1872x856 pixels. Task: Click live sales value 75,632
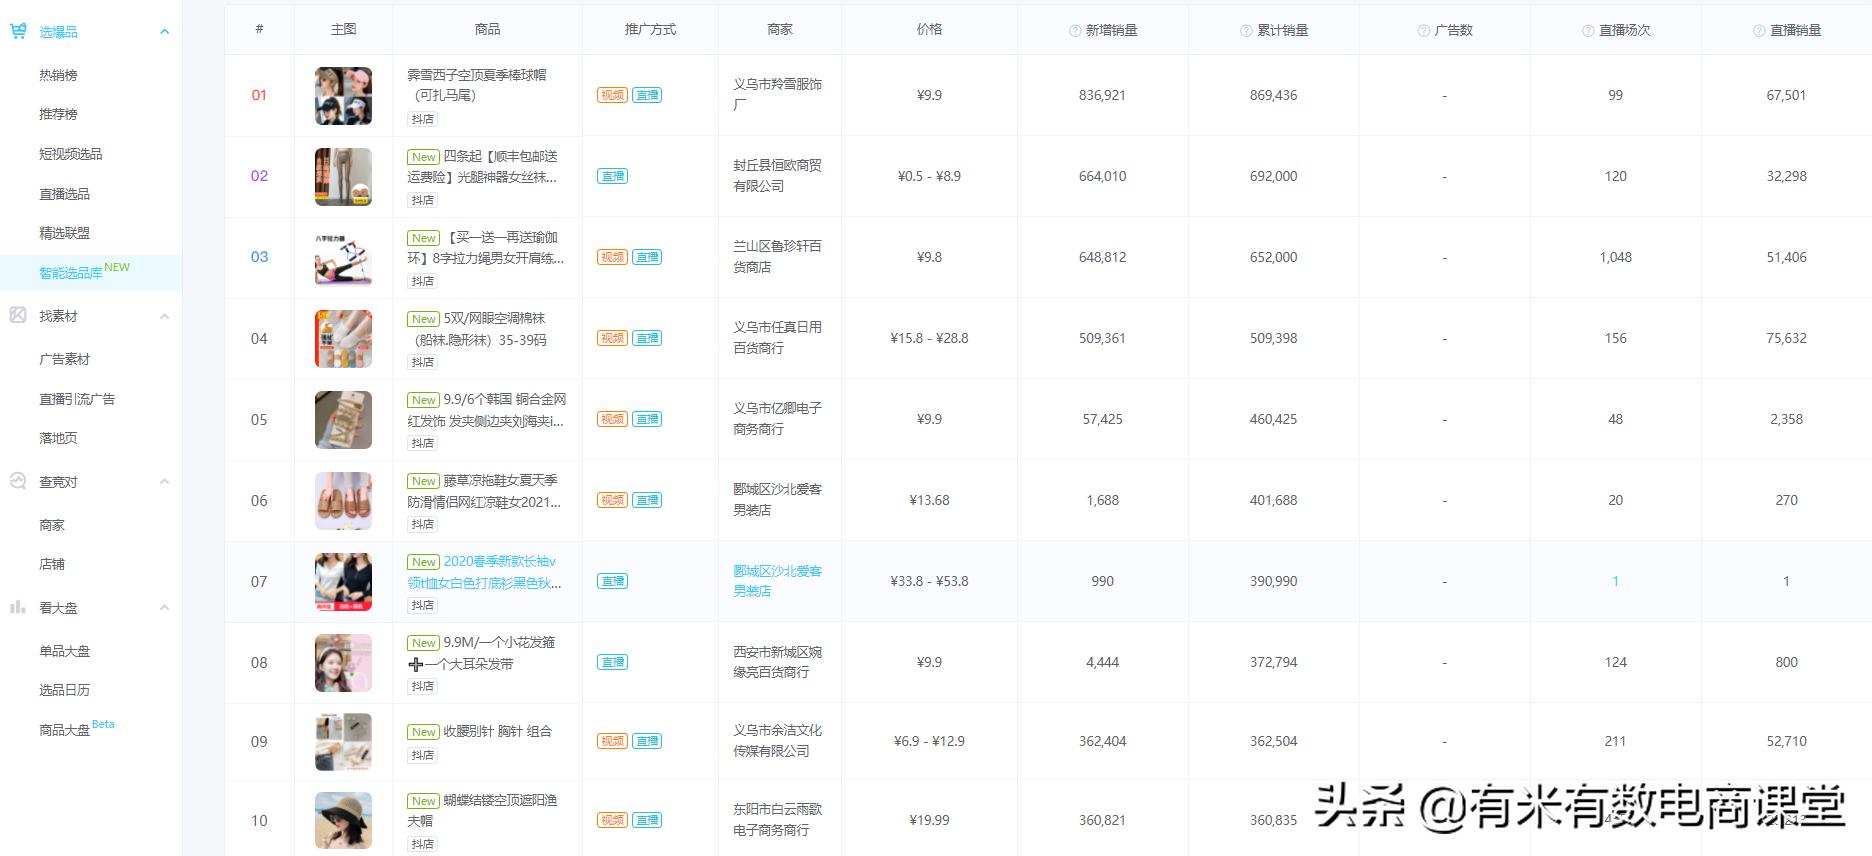tap(1786, 338)
